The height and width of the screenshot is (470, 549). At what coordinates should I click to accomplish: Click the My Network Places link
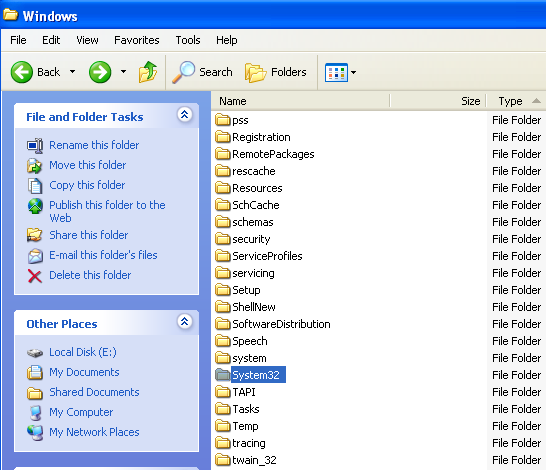94,432
